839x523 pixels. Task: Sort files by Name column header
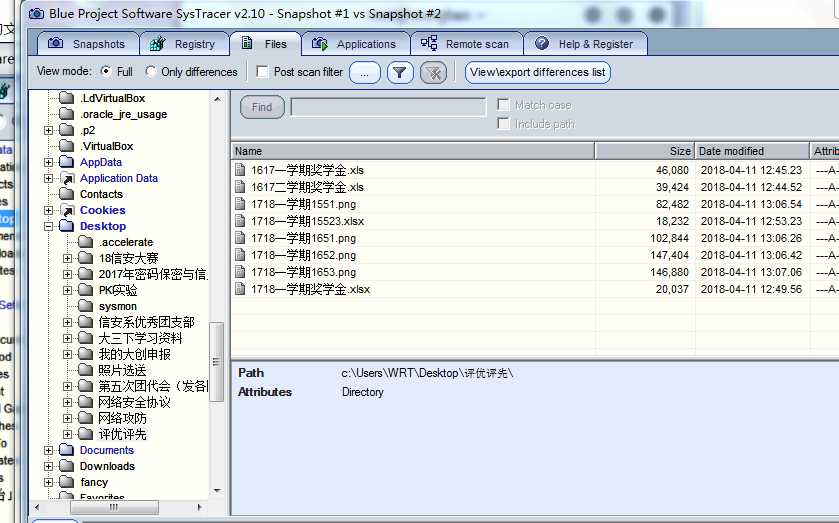tap(413, 151)
